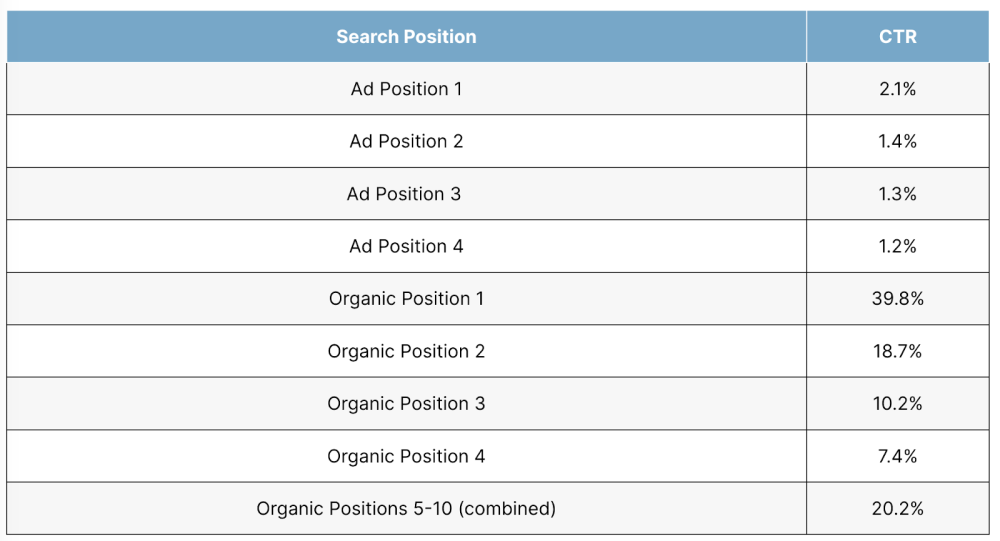Click the CTR column header
The height and width of the screenshot is (541, 1000).
click(897, 37)
